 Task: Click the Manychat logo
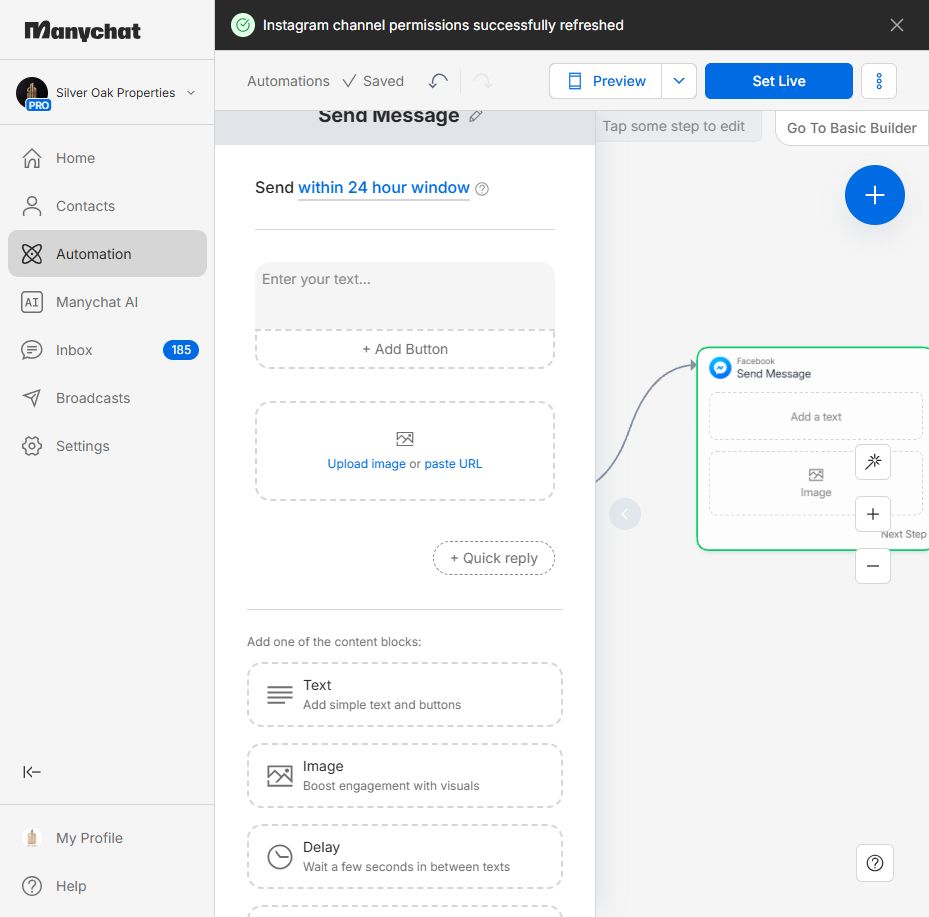pos(82,31)
